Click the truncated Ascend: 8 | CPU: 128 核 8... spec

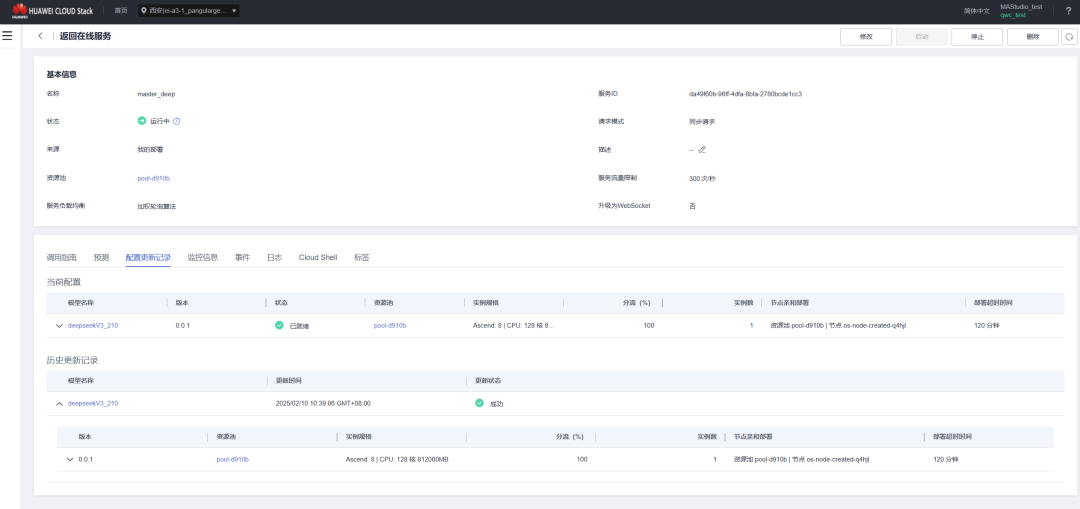click(x=514, y=326)
